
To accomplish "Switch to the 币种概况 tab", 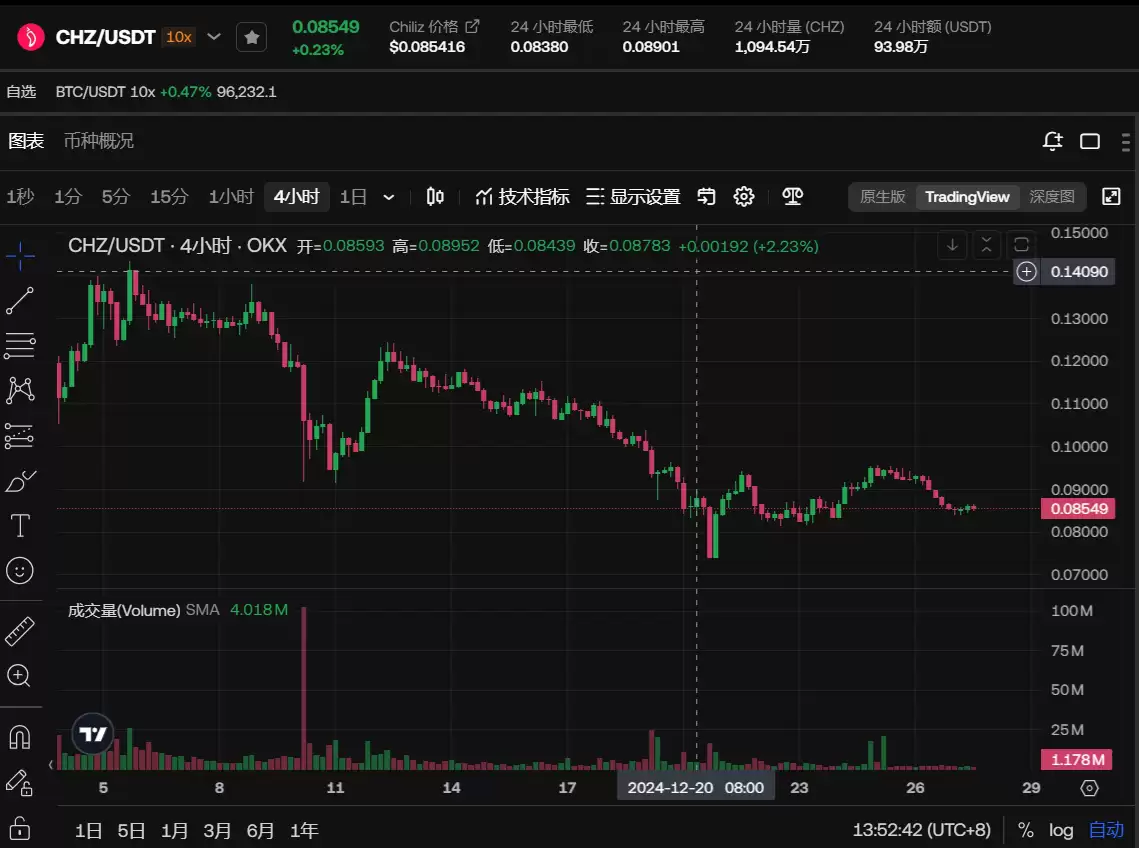I will 98,141.
